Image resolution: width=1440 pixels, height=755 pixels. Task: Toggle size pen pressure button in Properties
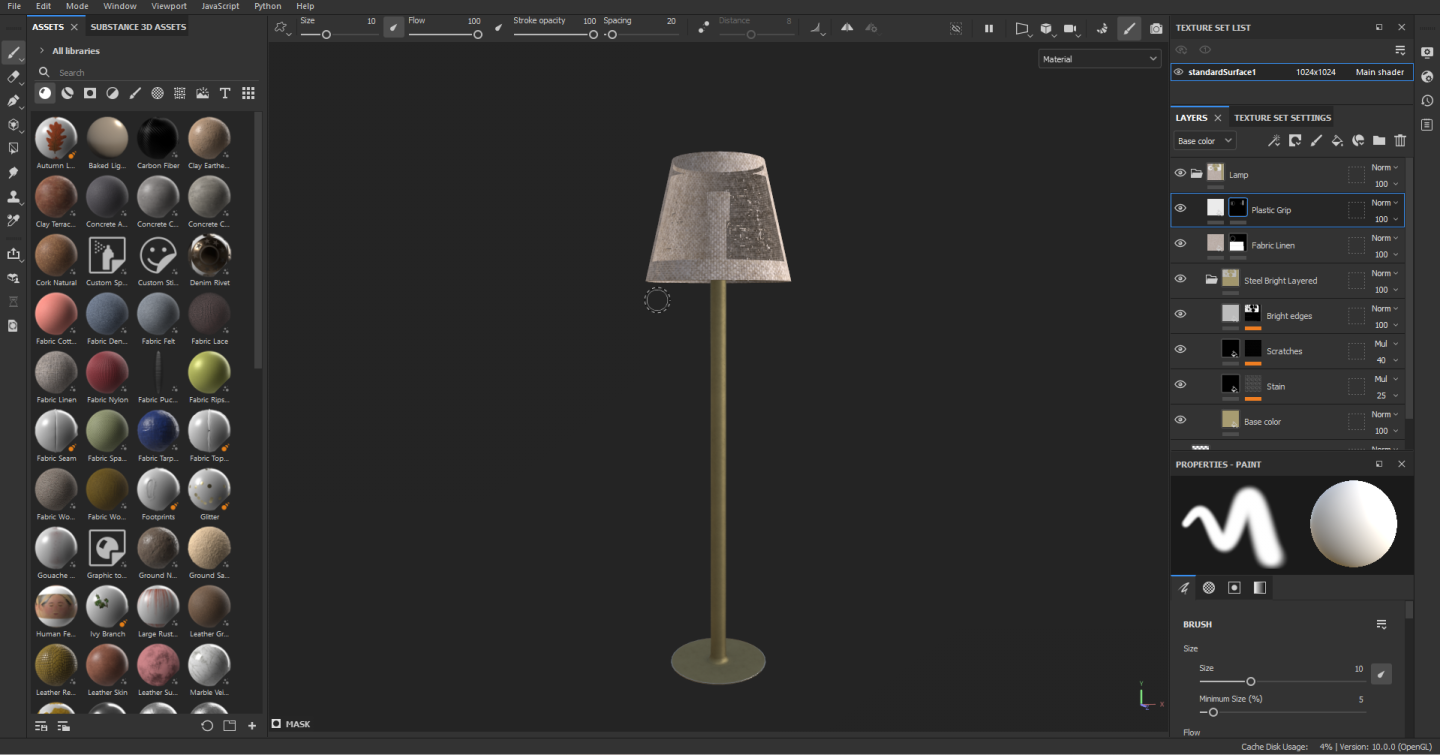coord(1381,674)
